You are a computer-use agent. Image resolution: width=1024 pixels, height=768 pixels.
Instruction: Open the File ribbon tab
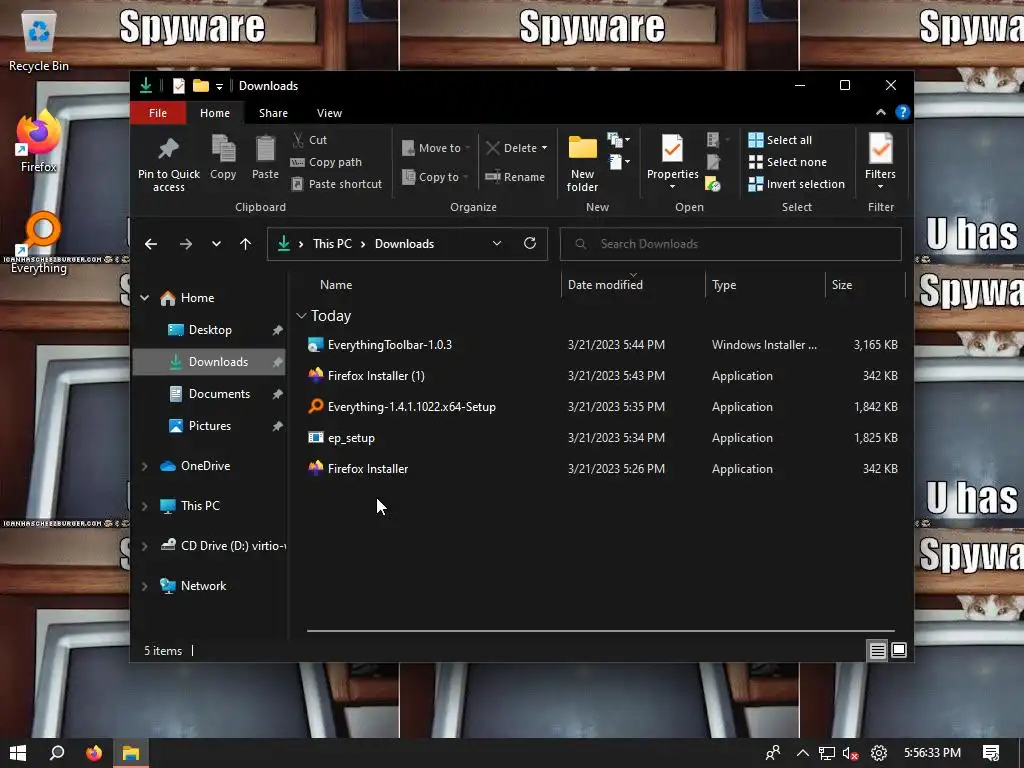(x=158, y=113)
